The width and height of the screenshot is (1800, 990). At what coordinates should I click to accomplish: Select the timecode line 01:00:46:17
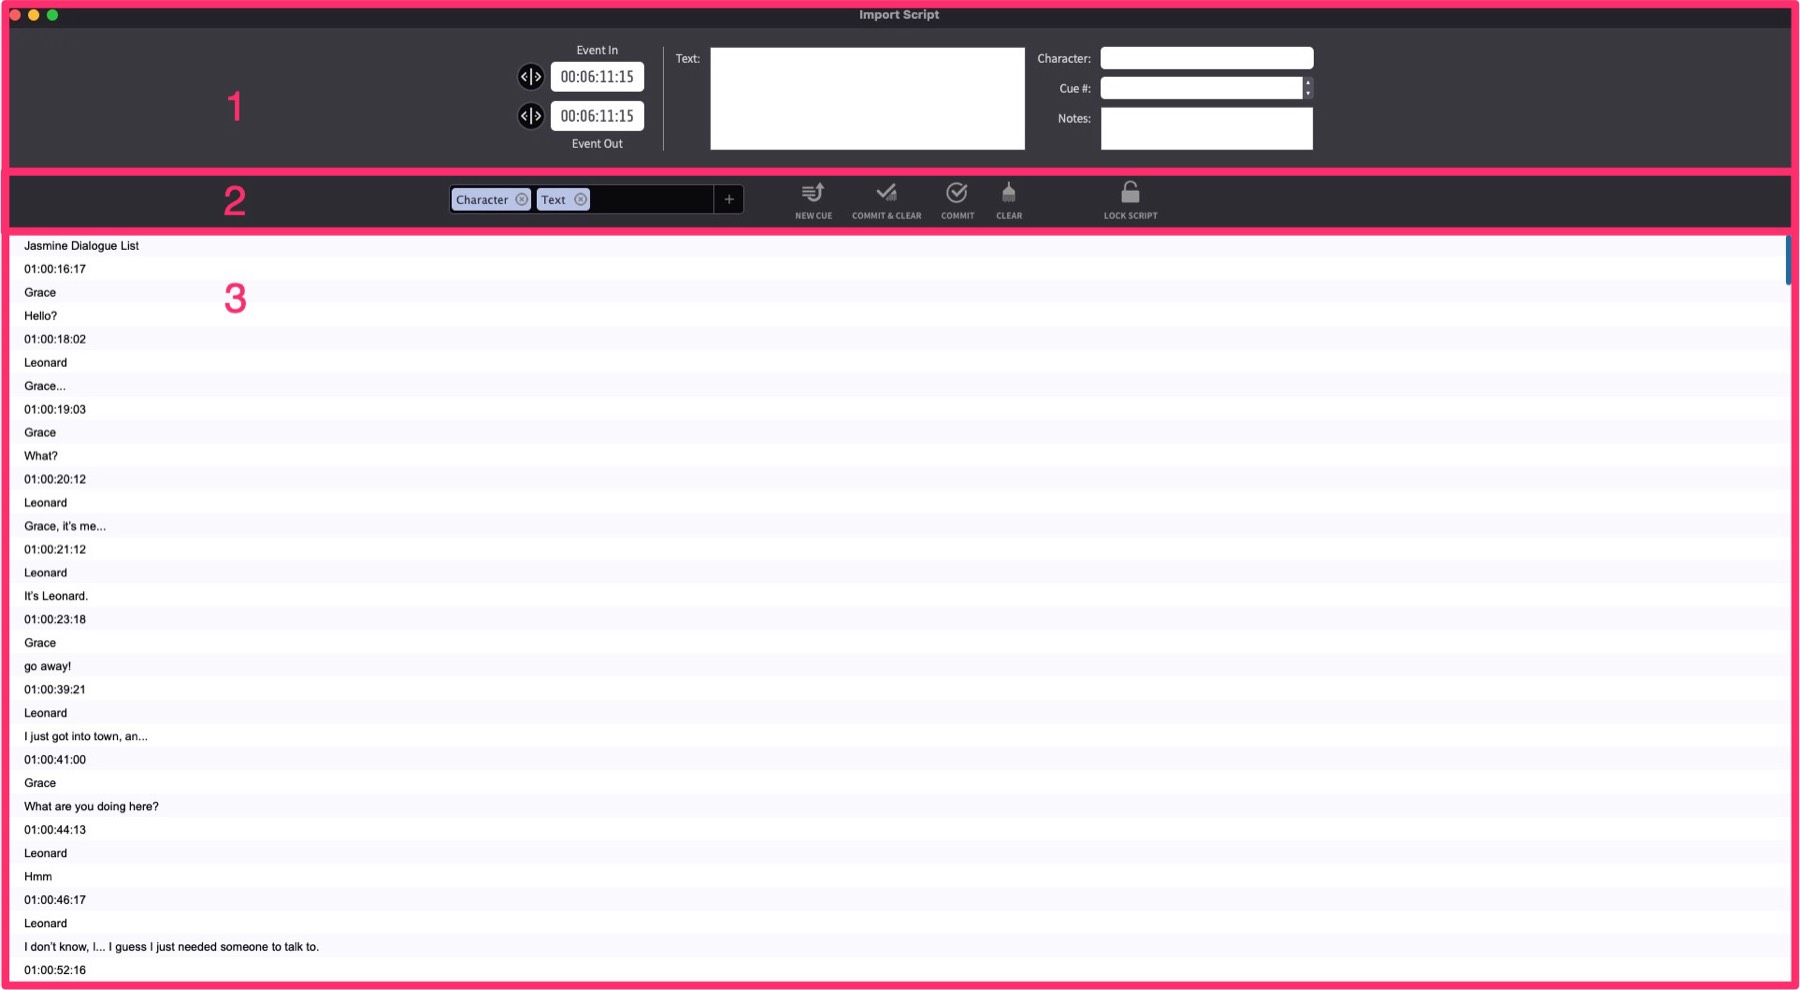click(55, 899)
